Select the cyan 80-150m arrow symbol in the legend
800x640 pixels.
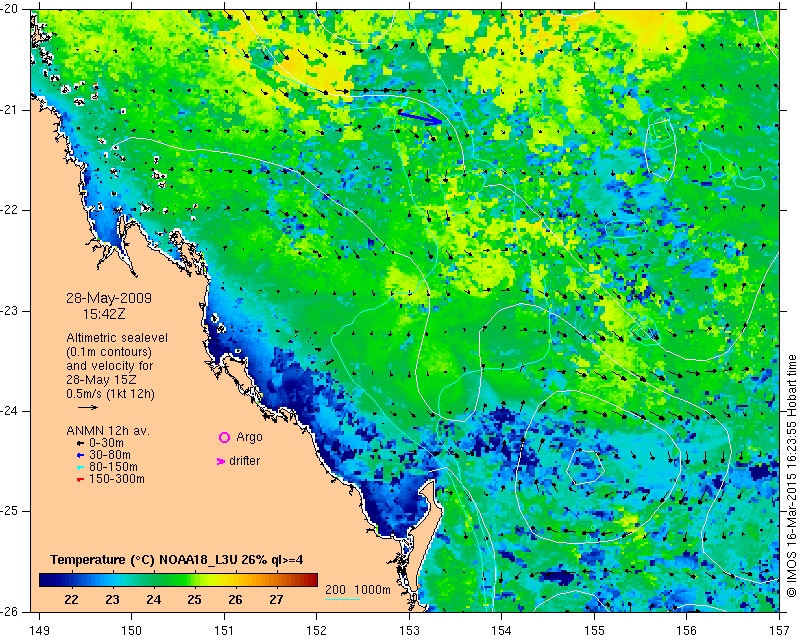point(80,467)
